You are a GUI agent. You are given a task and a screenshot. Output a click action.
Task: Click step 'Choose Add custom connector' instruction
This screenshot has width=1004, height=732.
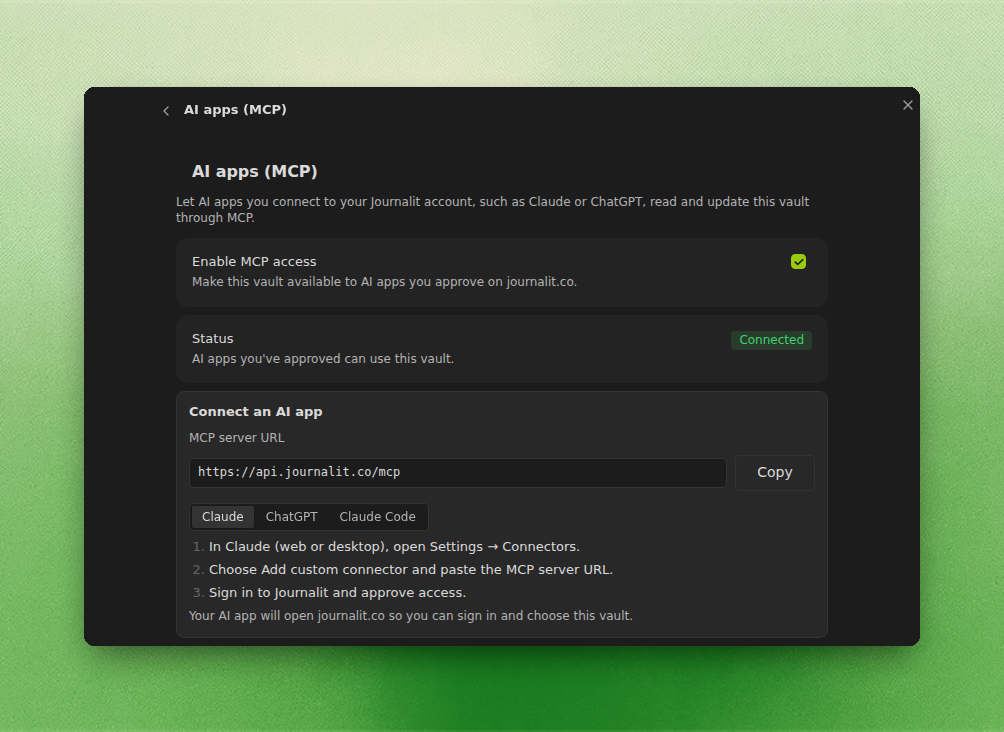[x=410, y=570]
